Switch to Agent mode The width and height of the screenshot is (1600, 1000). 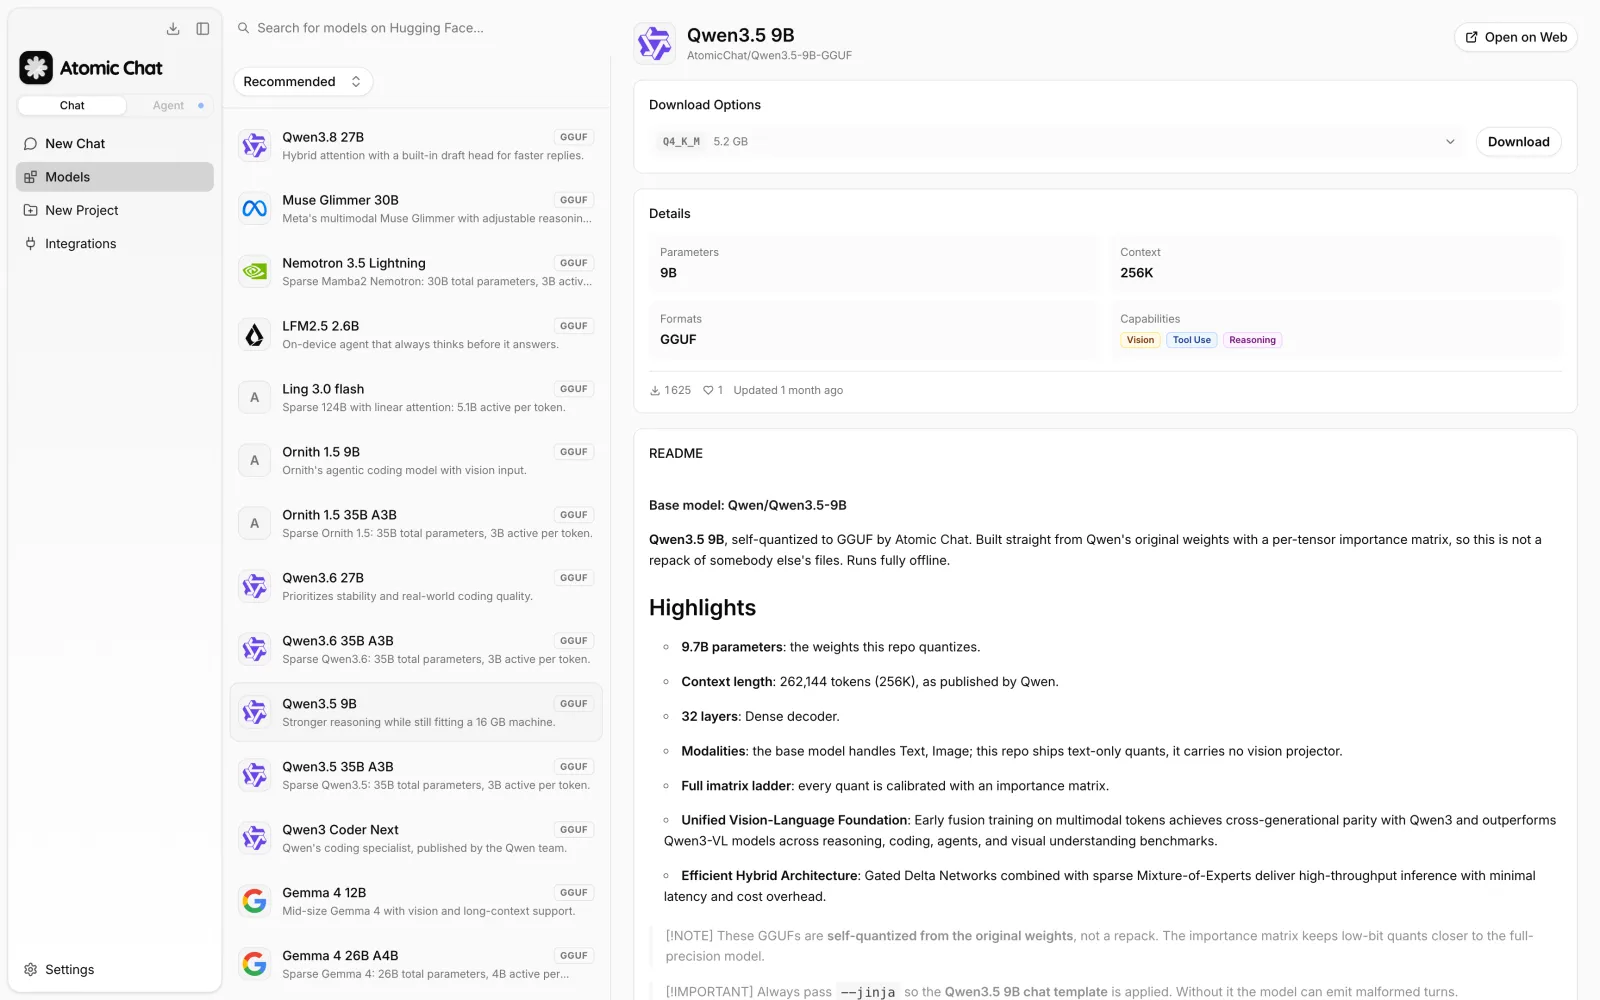(168, 106)
